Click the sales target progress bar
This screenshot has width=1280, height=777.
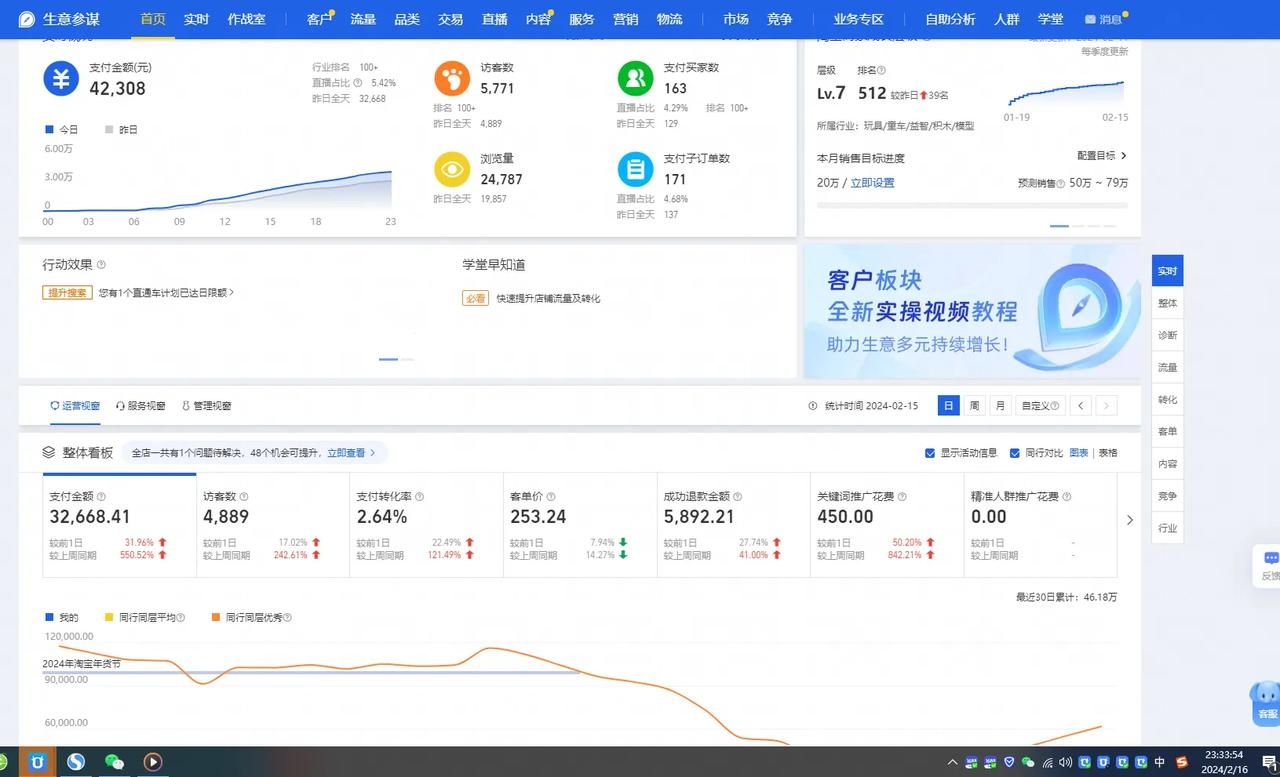[972, 205]
